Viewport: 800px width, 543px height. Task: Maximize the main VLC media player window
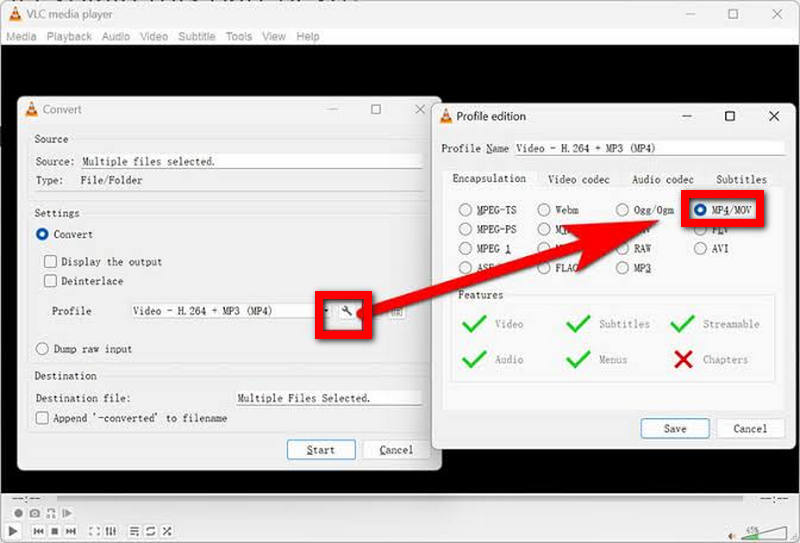(x=733, y=14)
